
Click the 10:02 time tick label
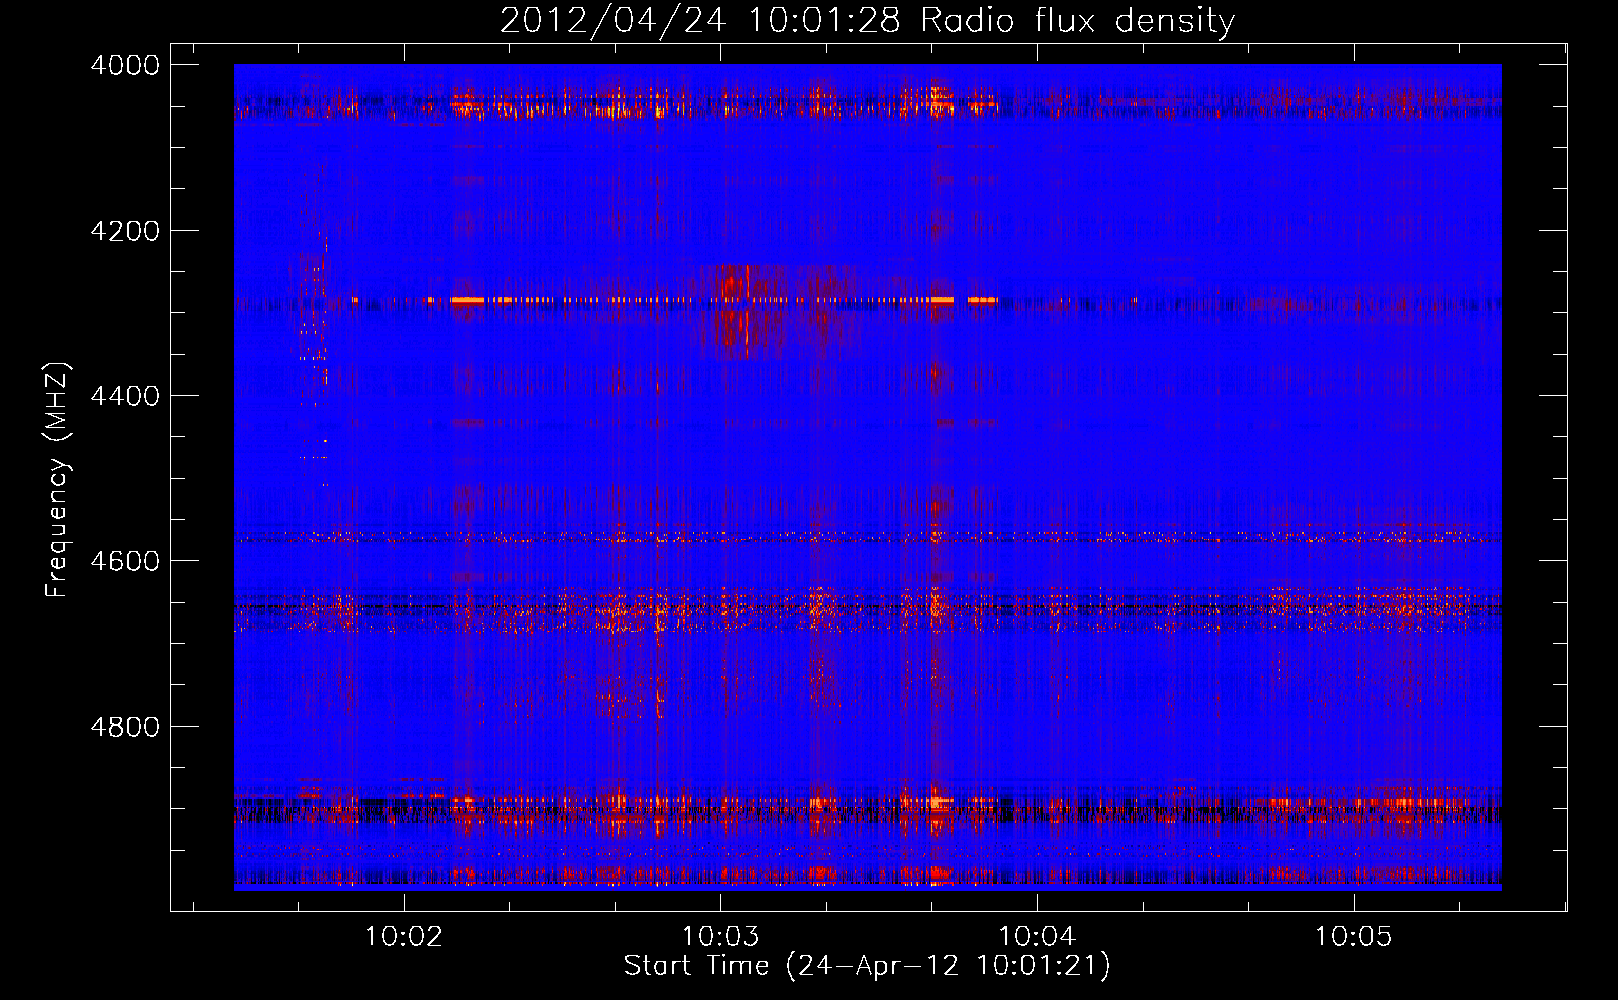tap(404, 937)
